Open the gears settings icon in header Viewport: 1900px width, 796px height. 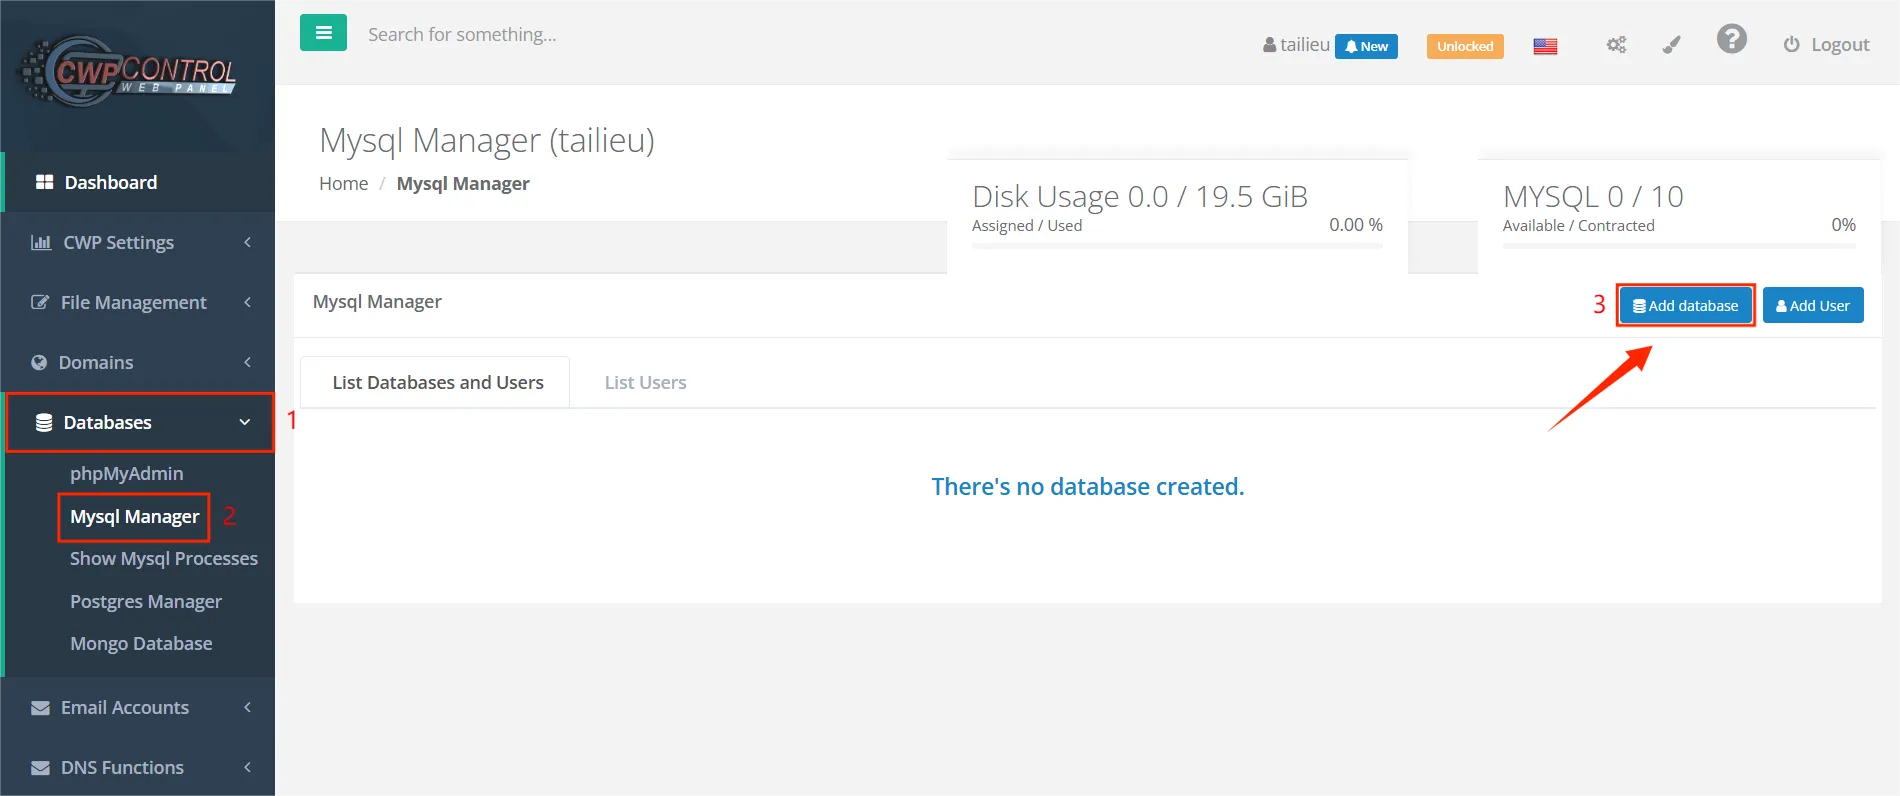pyautogui.click(x=1616, y=45)
